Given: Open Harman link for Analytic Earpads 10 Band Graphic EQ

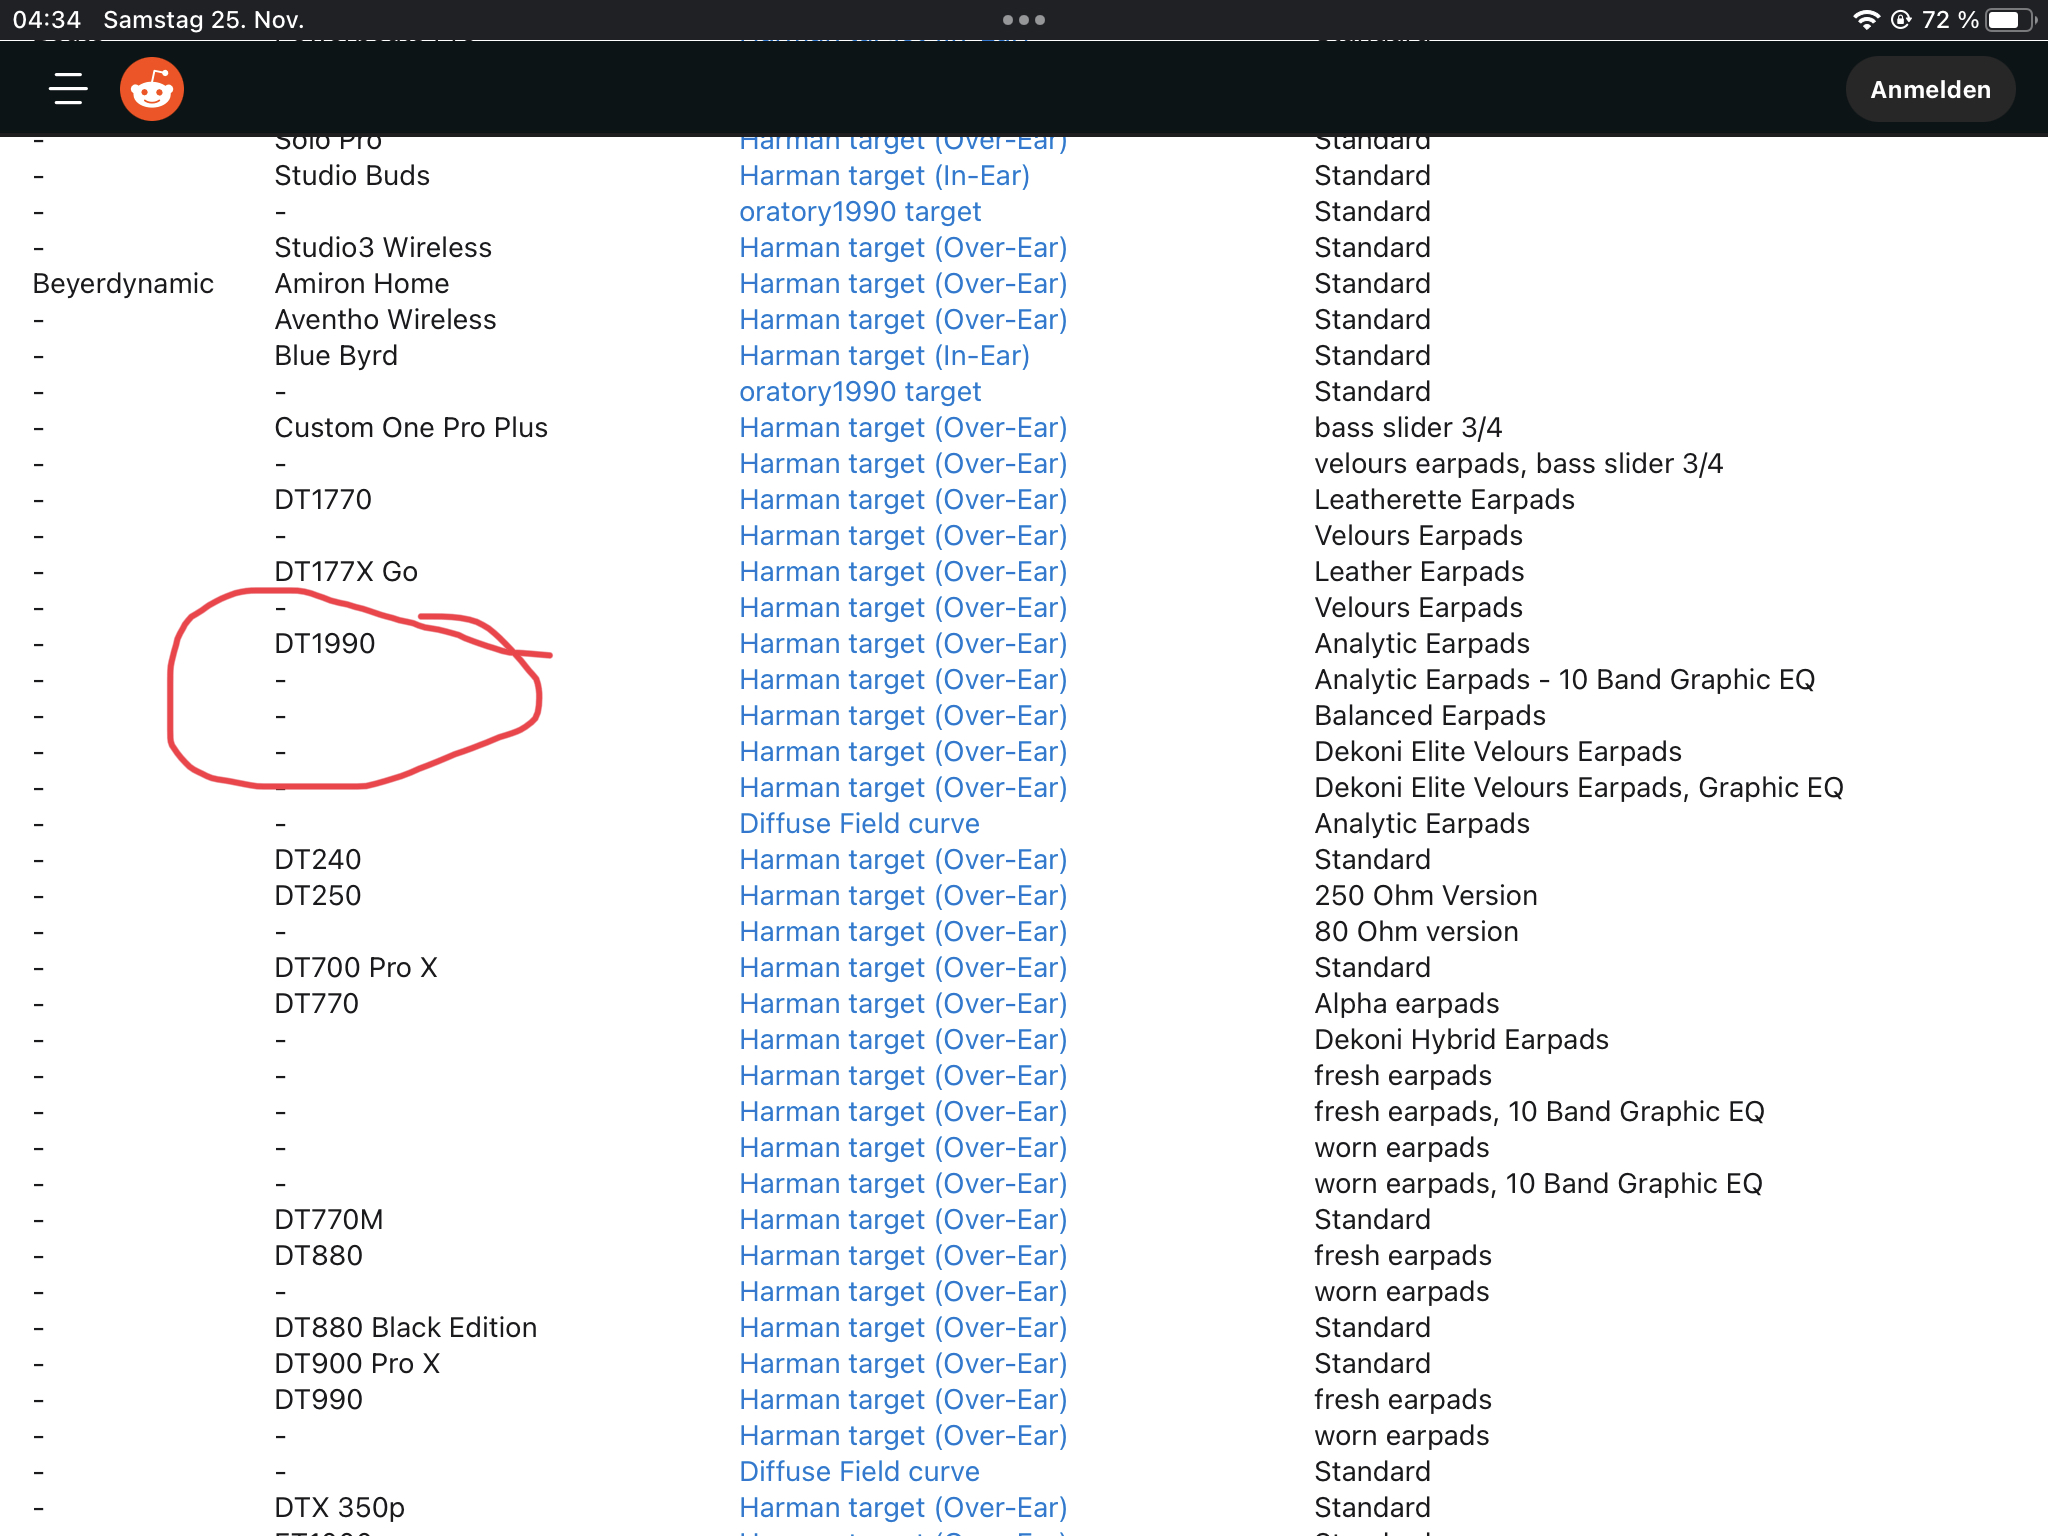Looking at the screenshot, I should point(903,680).
